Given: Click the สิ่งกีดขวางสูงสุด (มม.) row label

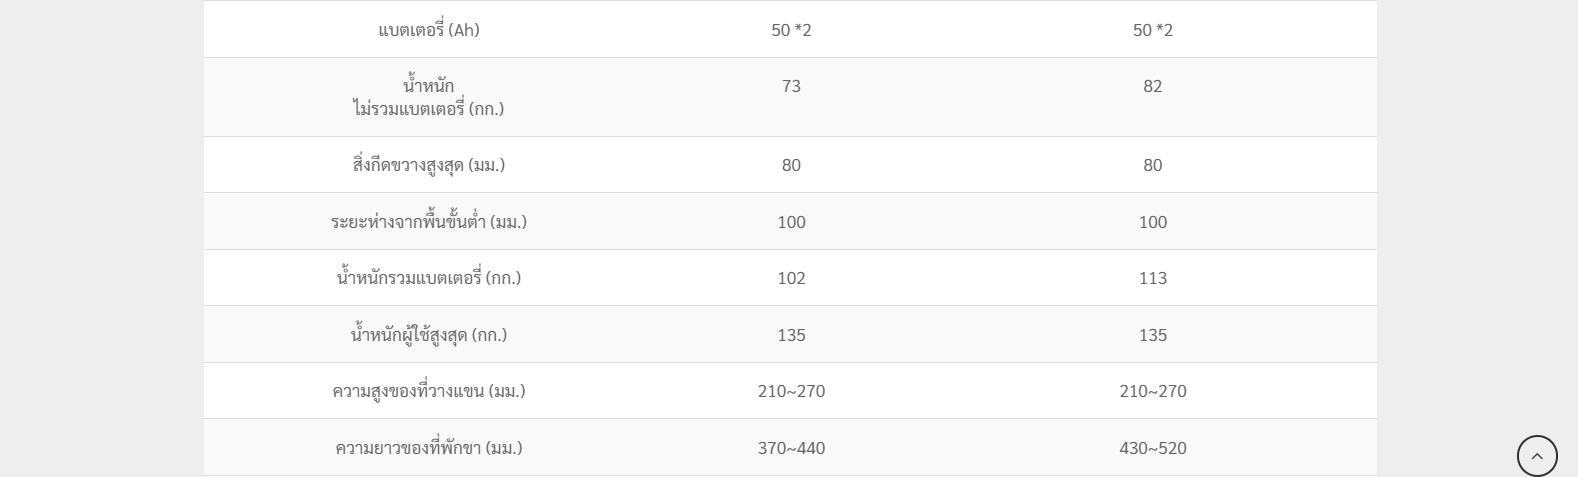Looking at the screenshot, I should click(429, 165).
